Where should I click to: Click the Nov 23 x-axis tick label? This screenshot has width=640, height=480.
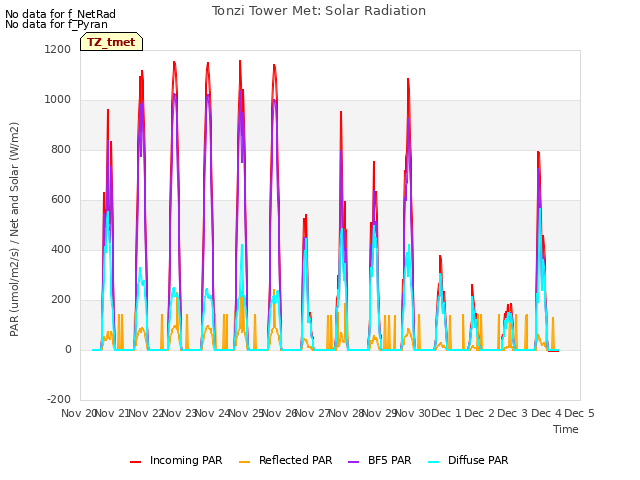[180, 413]
